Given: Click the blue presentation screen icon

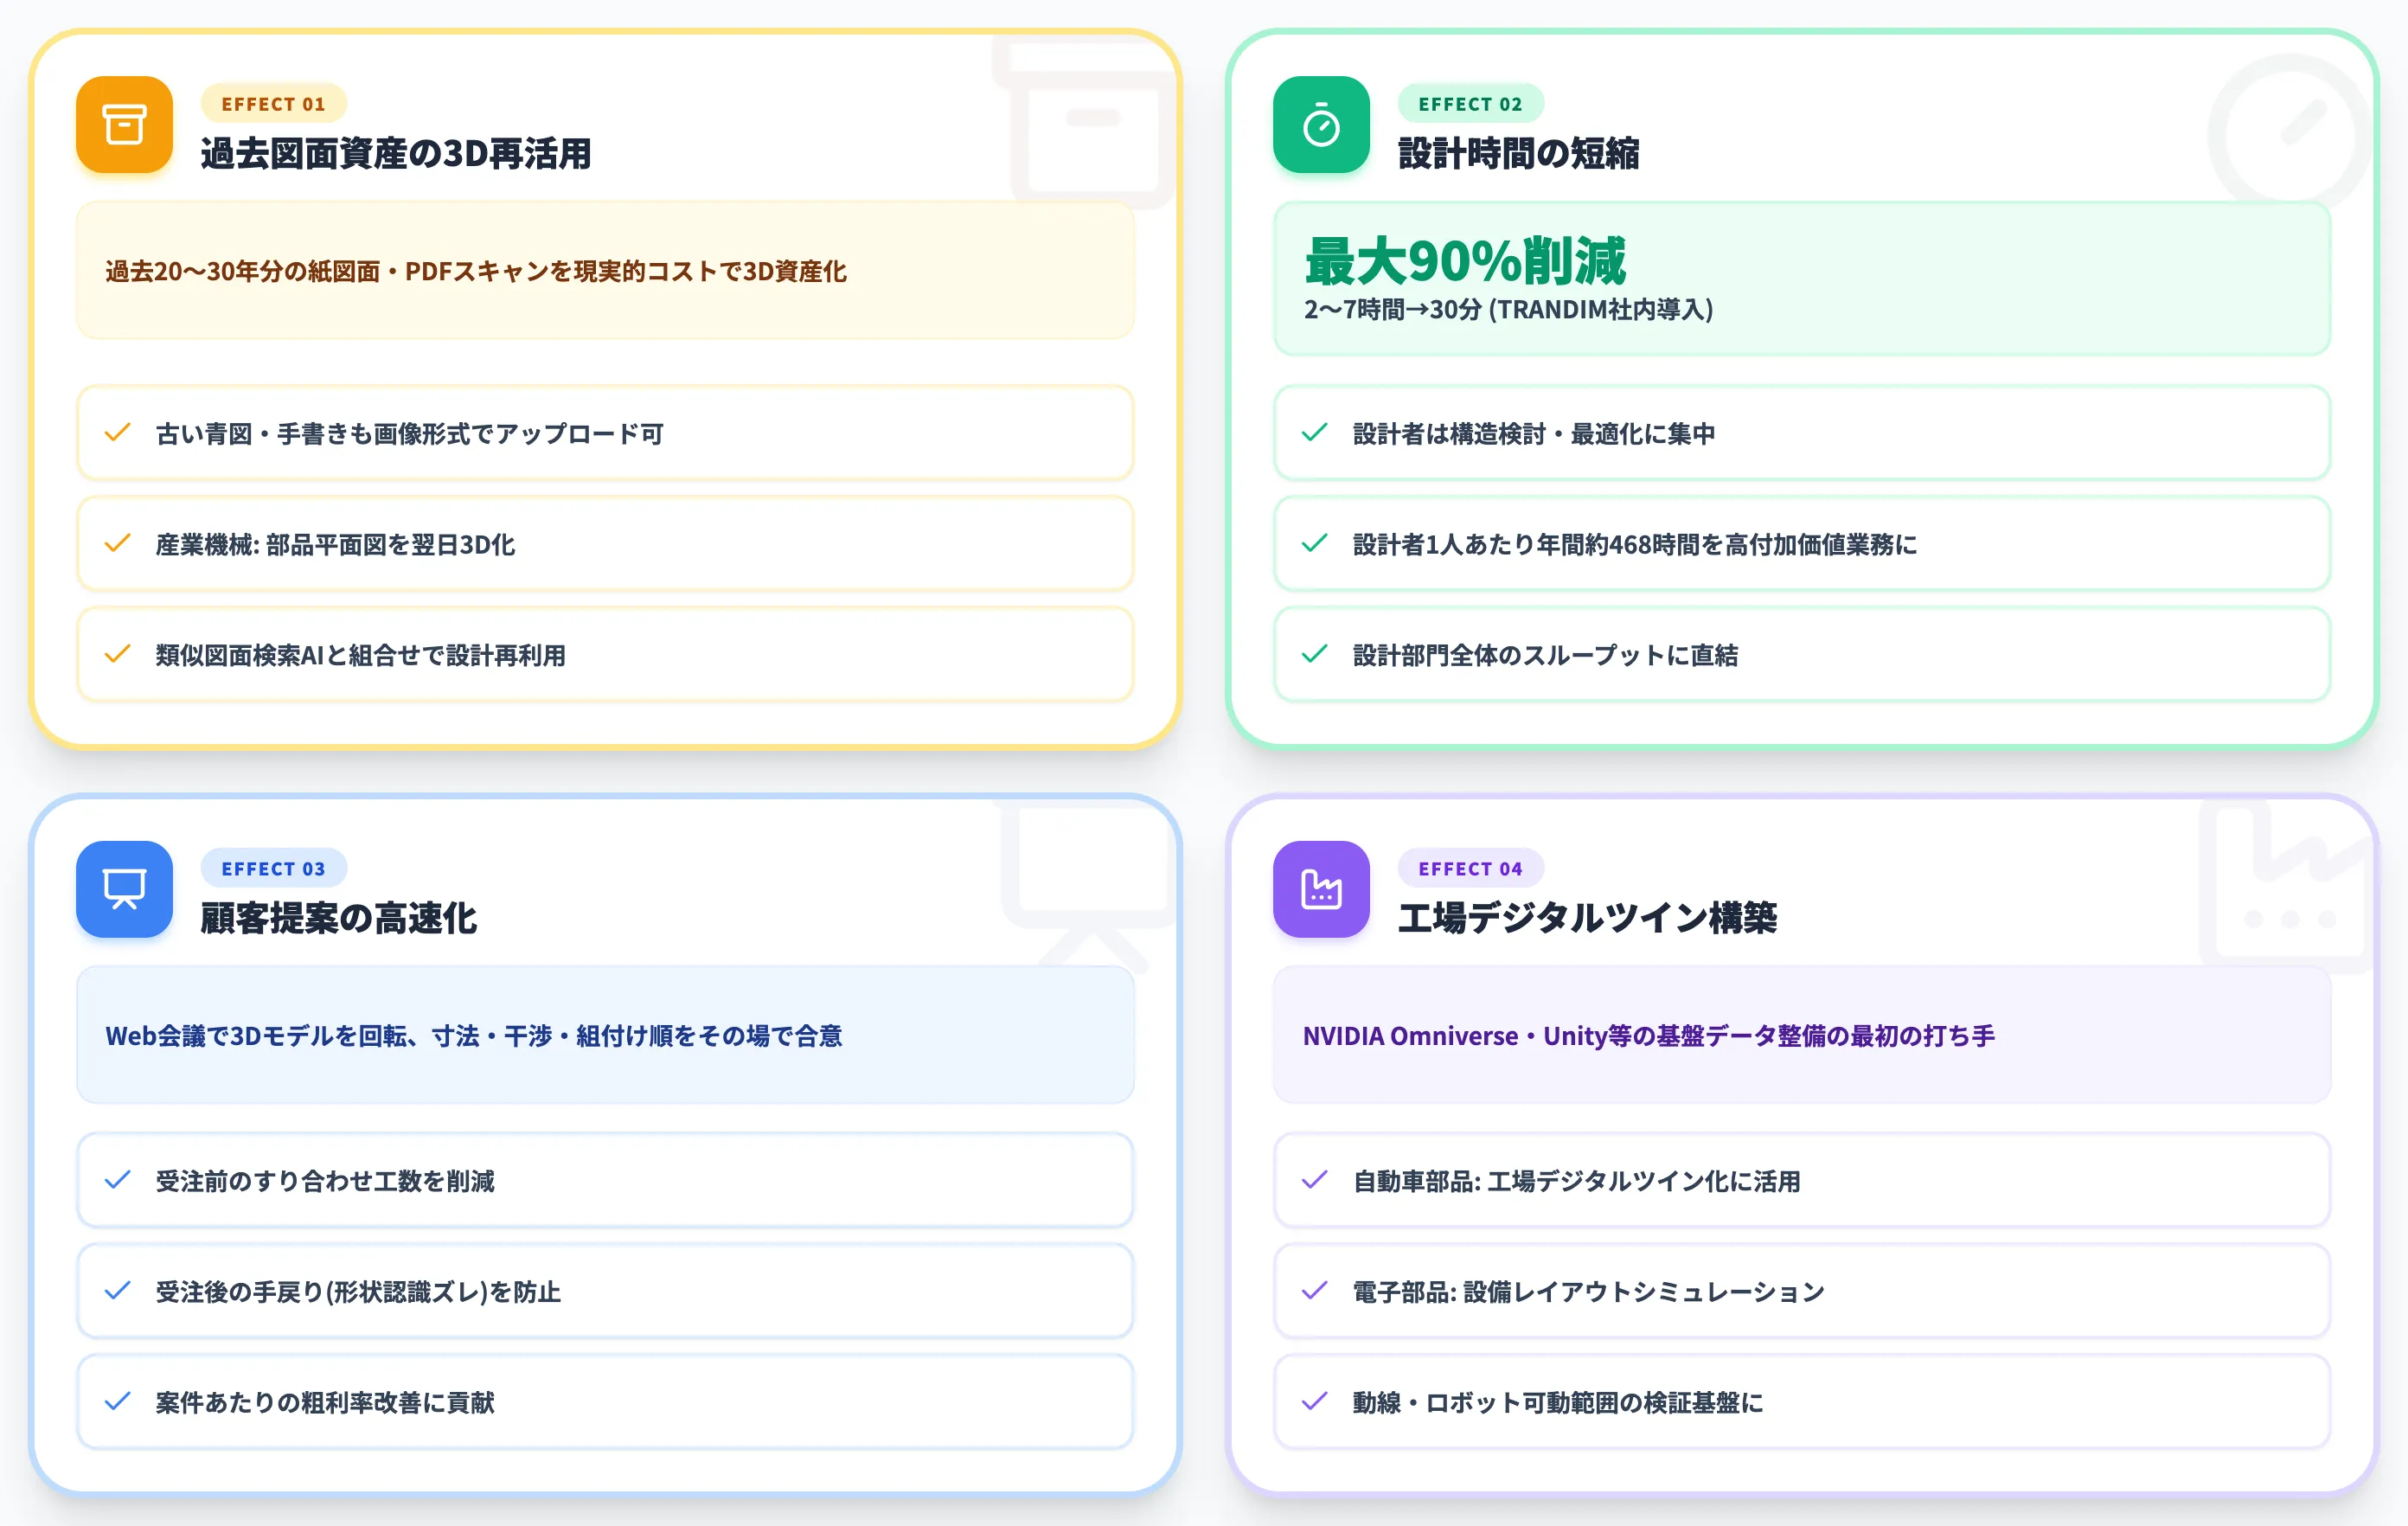Looking at the screenshot, I should click(x=124, y=889).
